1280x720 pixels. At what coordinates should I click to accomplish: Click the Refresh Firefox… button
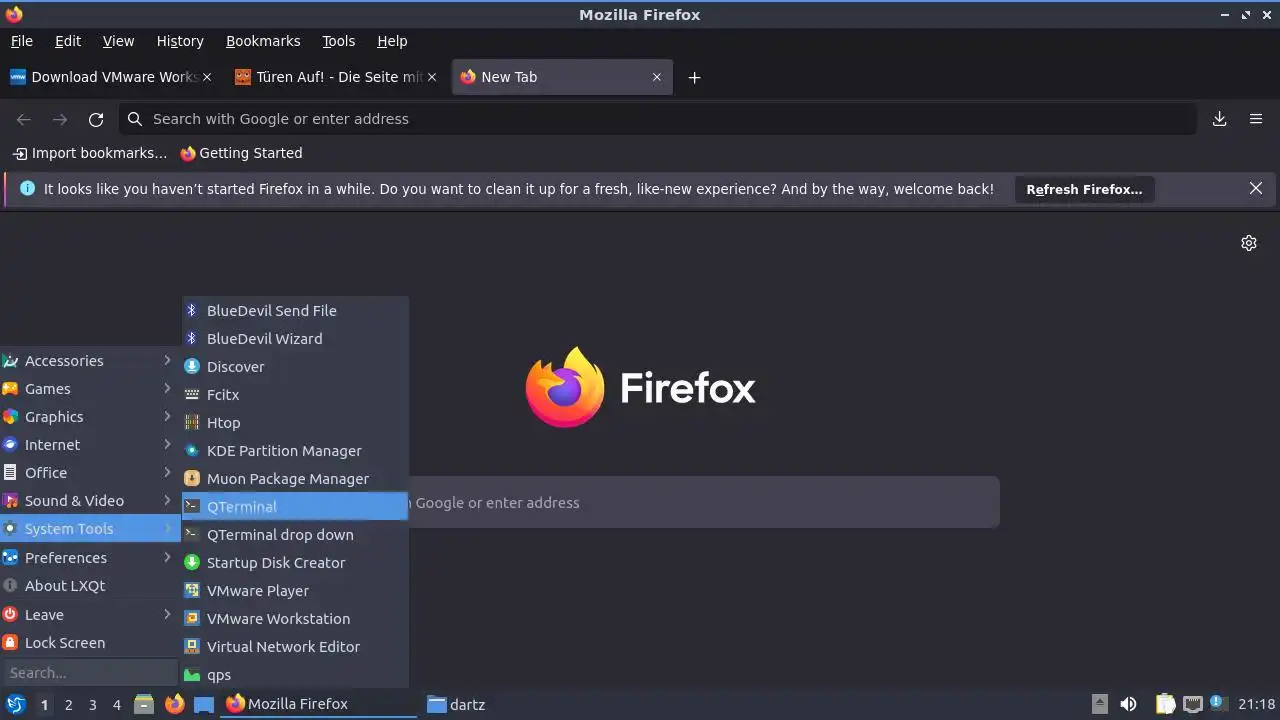(x=1084, y=189)
